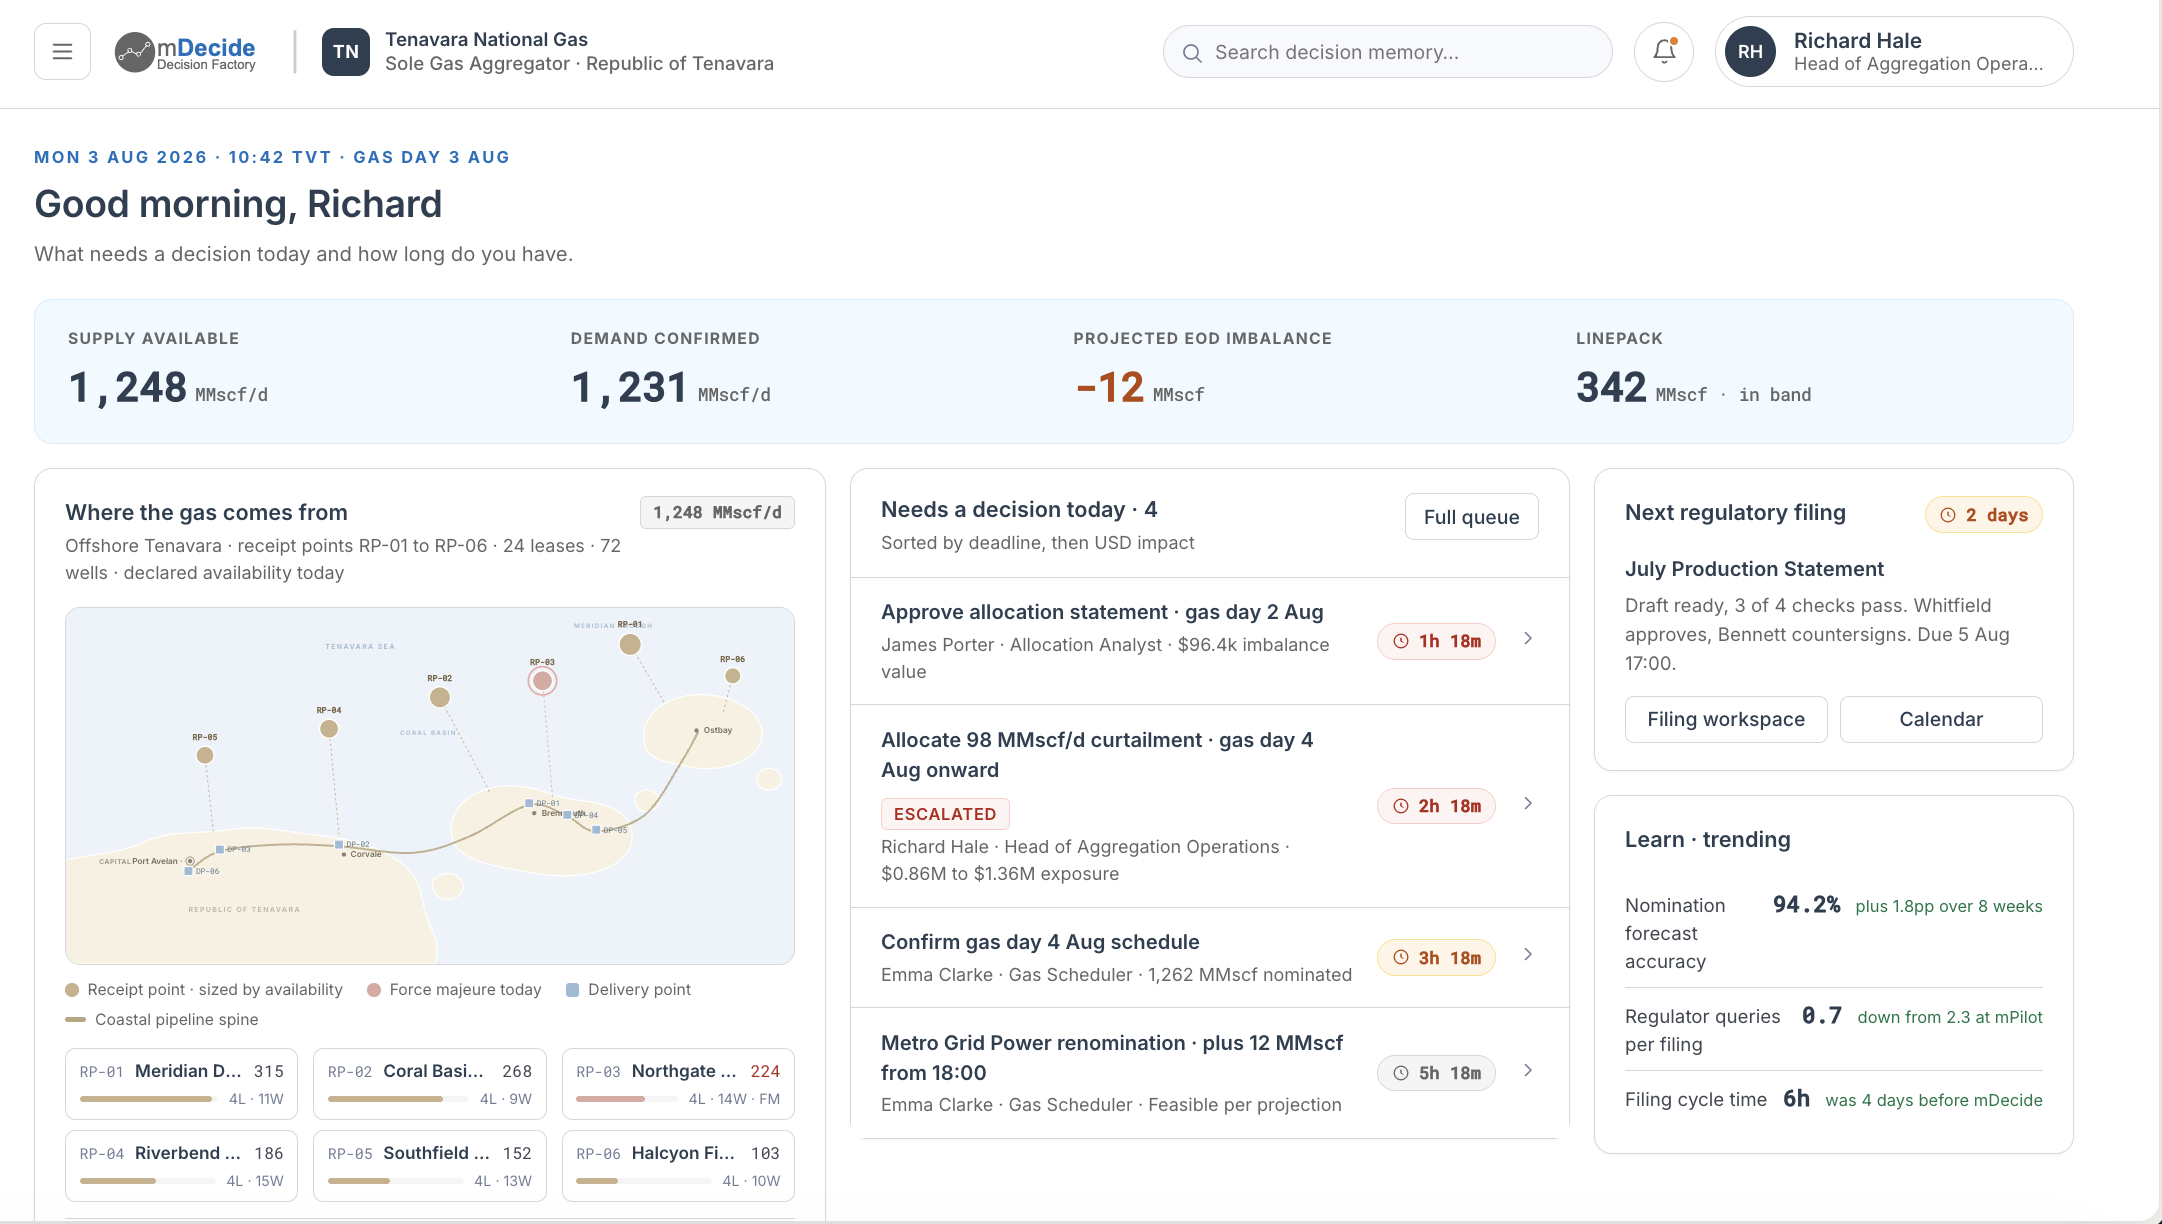
Task: Click the search magnifier icon
Action: [x=1192, y=53]
